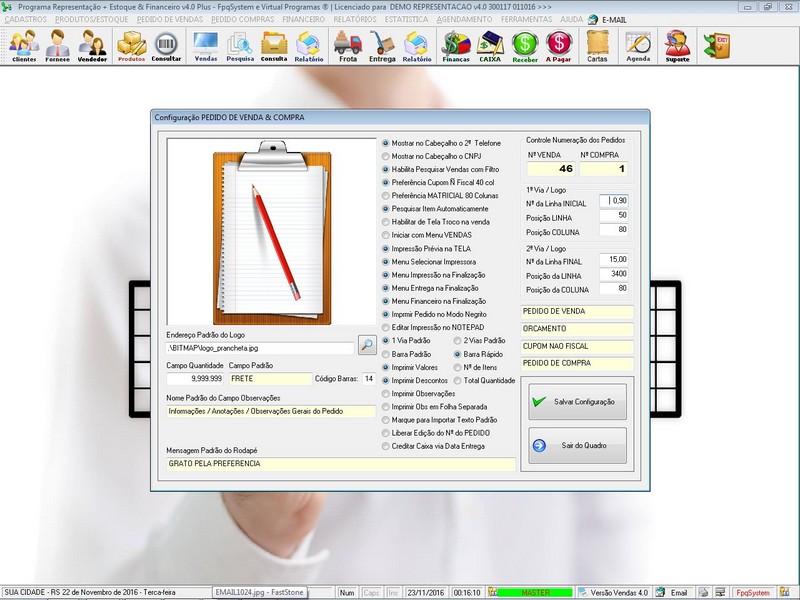Open the Frota truck icon
The image size is (800, 600).
[x=347, y=46]
